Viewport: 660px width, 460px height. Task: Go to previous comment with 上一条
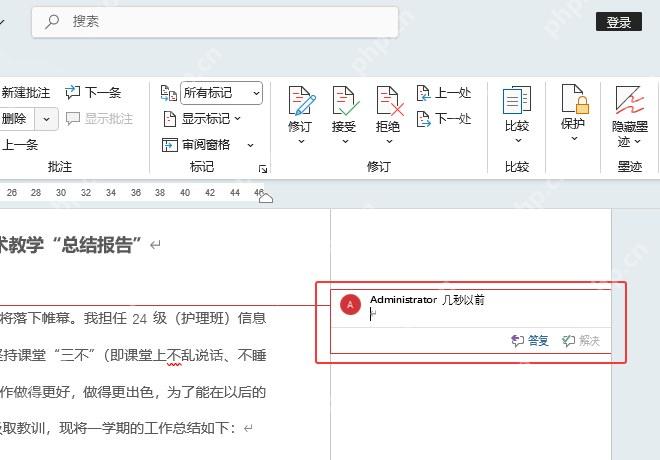19,145
